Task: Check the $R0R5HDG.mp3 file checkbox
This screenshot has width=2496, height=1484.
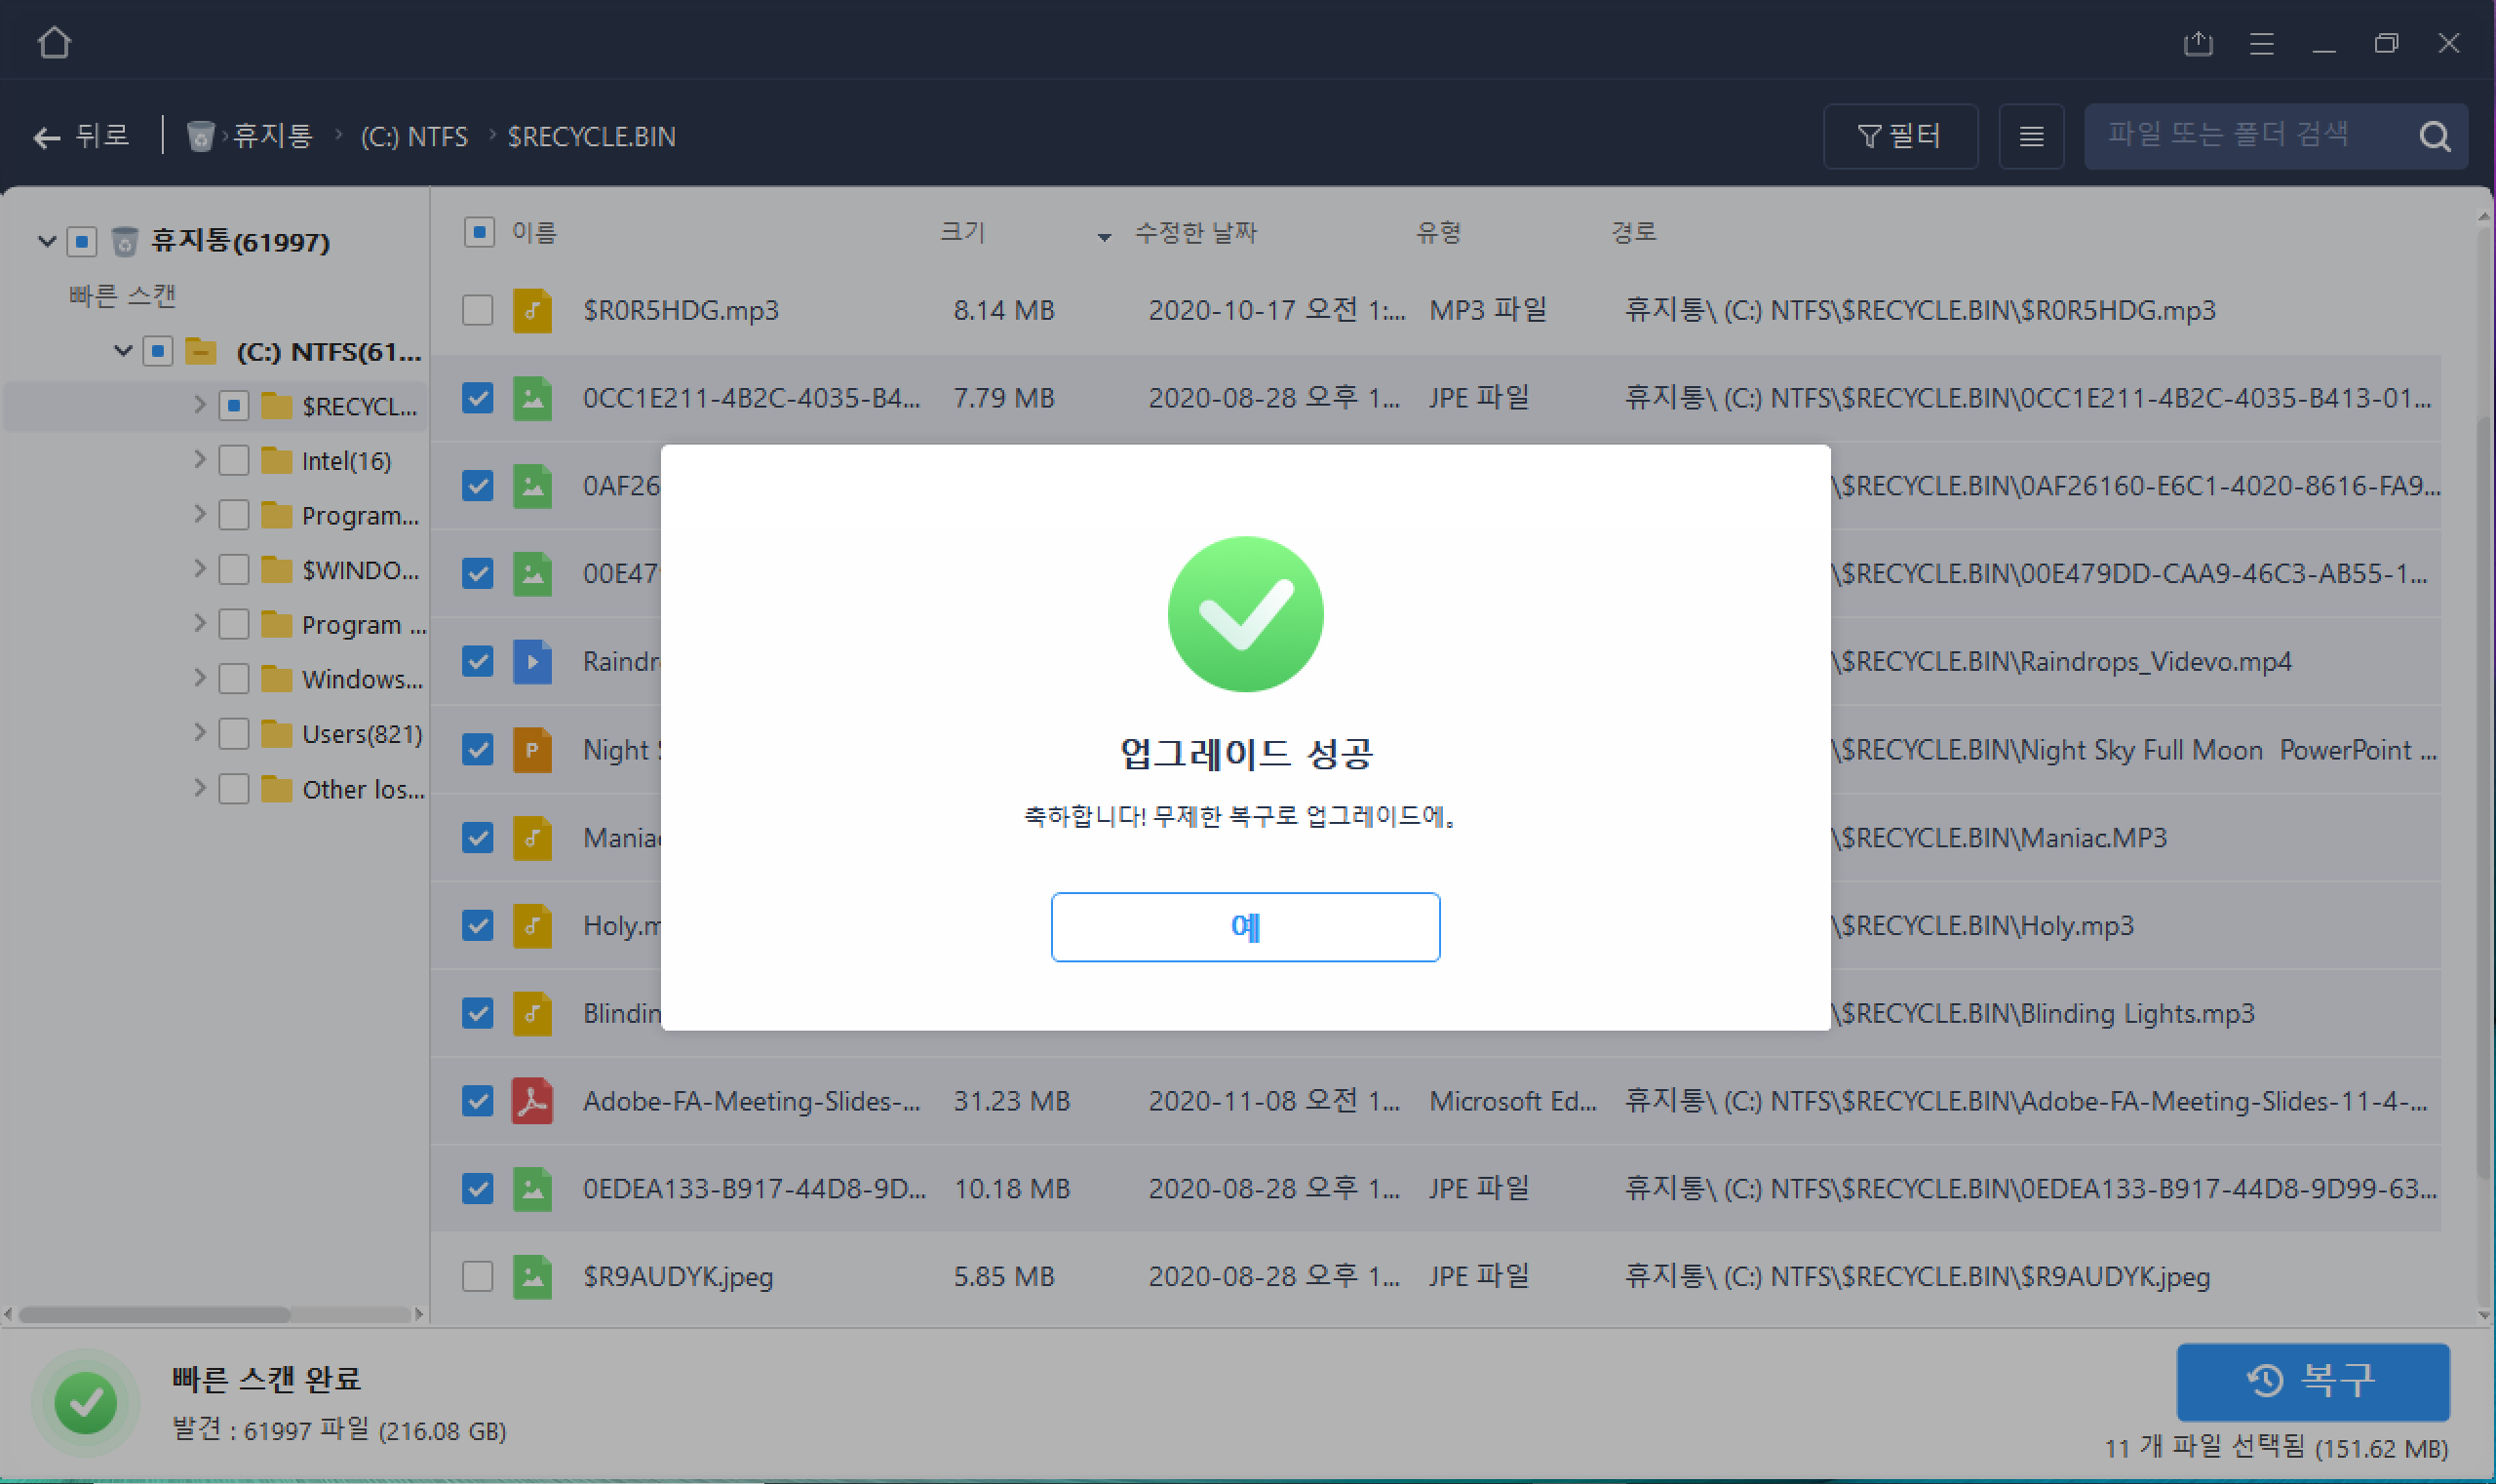Action: point(478,310)
